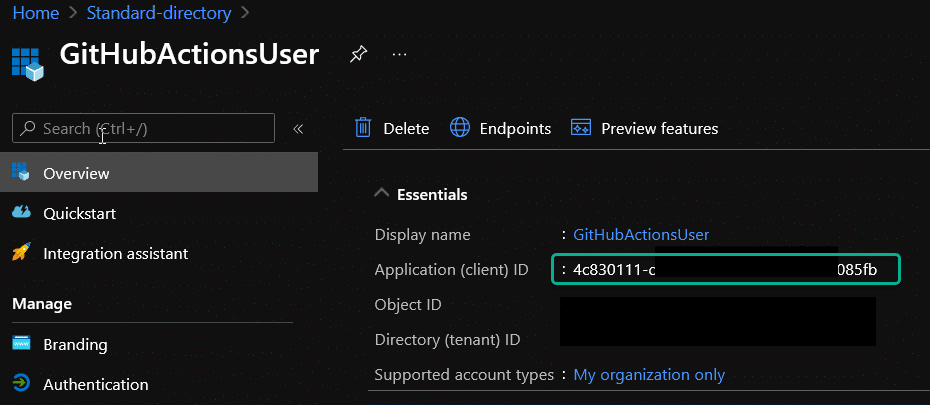Click the Endpoints globe icon
This screenshot has width=930, height=405.
click(460, 127)
